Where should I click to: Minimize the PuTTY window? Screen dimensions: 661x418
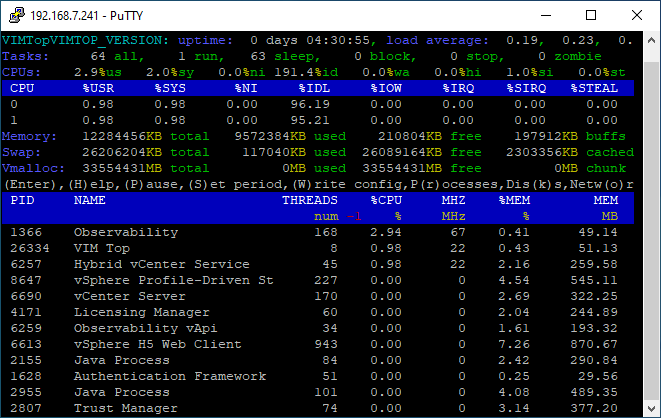pos(546,16)
